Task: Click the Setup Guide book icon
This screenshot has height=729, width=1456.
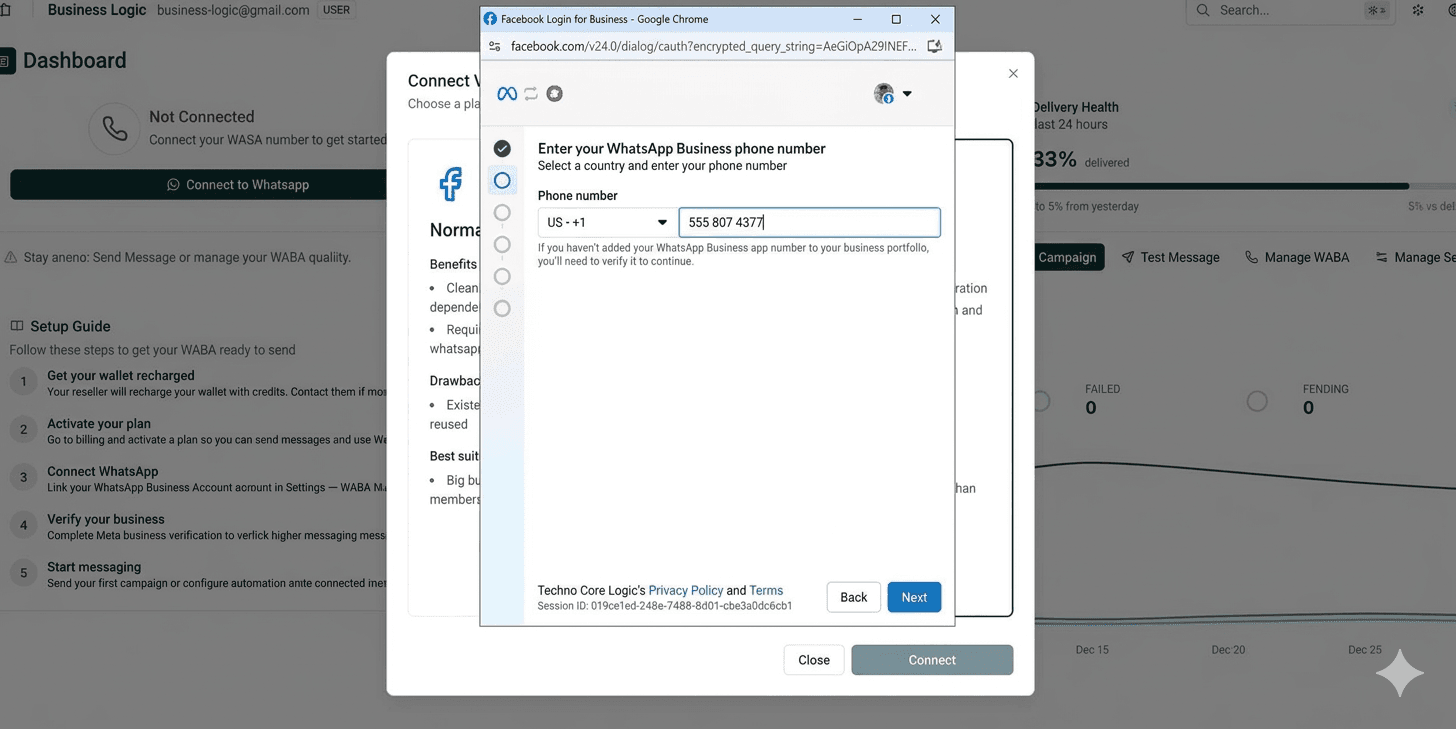Action: pyautogui.click(x=17, y=326)
